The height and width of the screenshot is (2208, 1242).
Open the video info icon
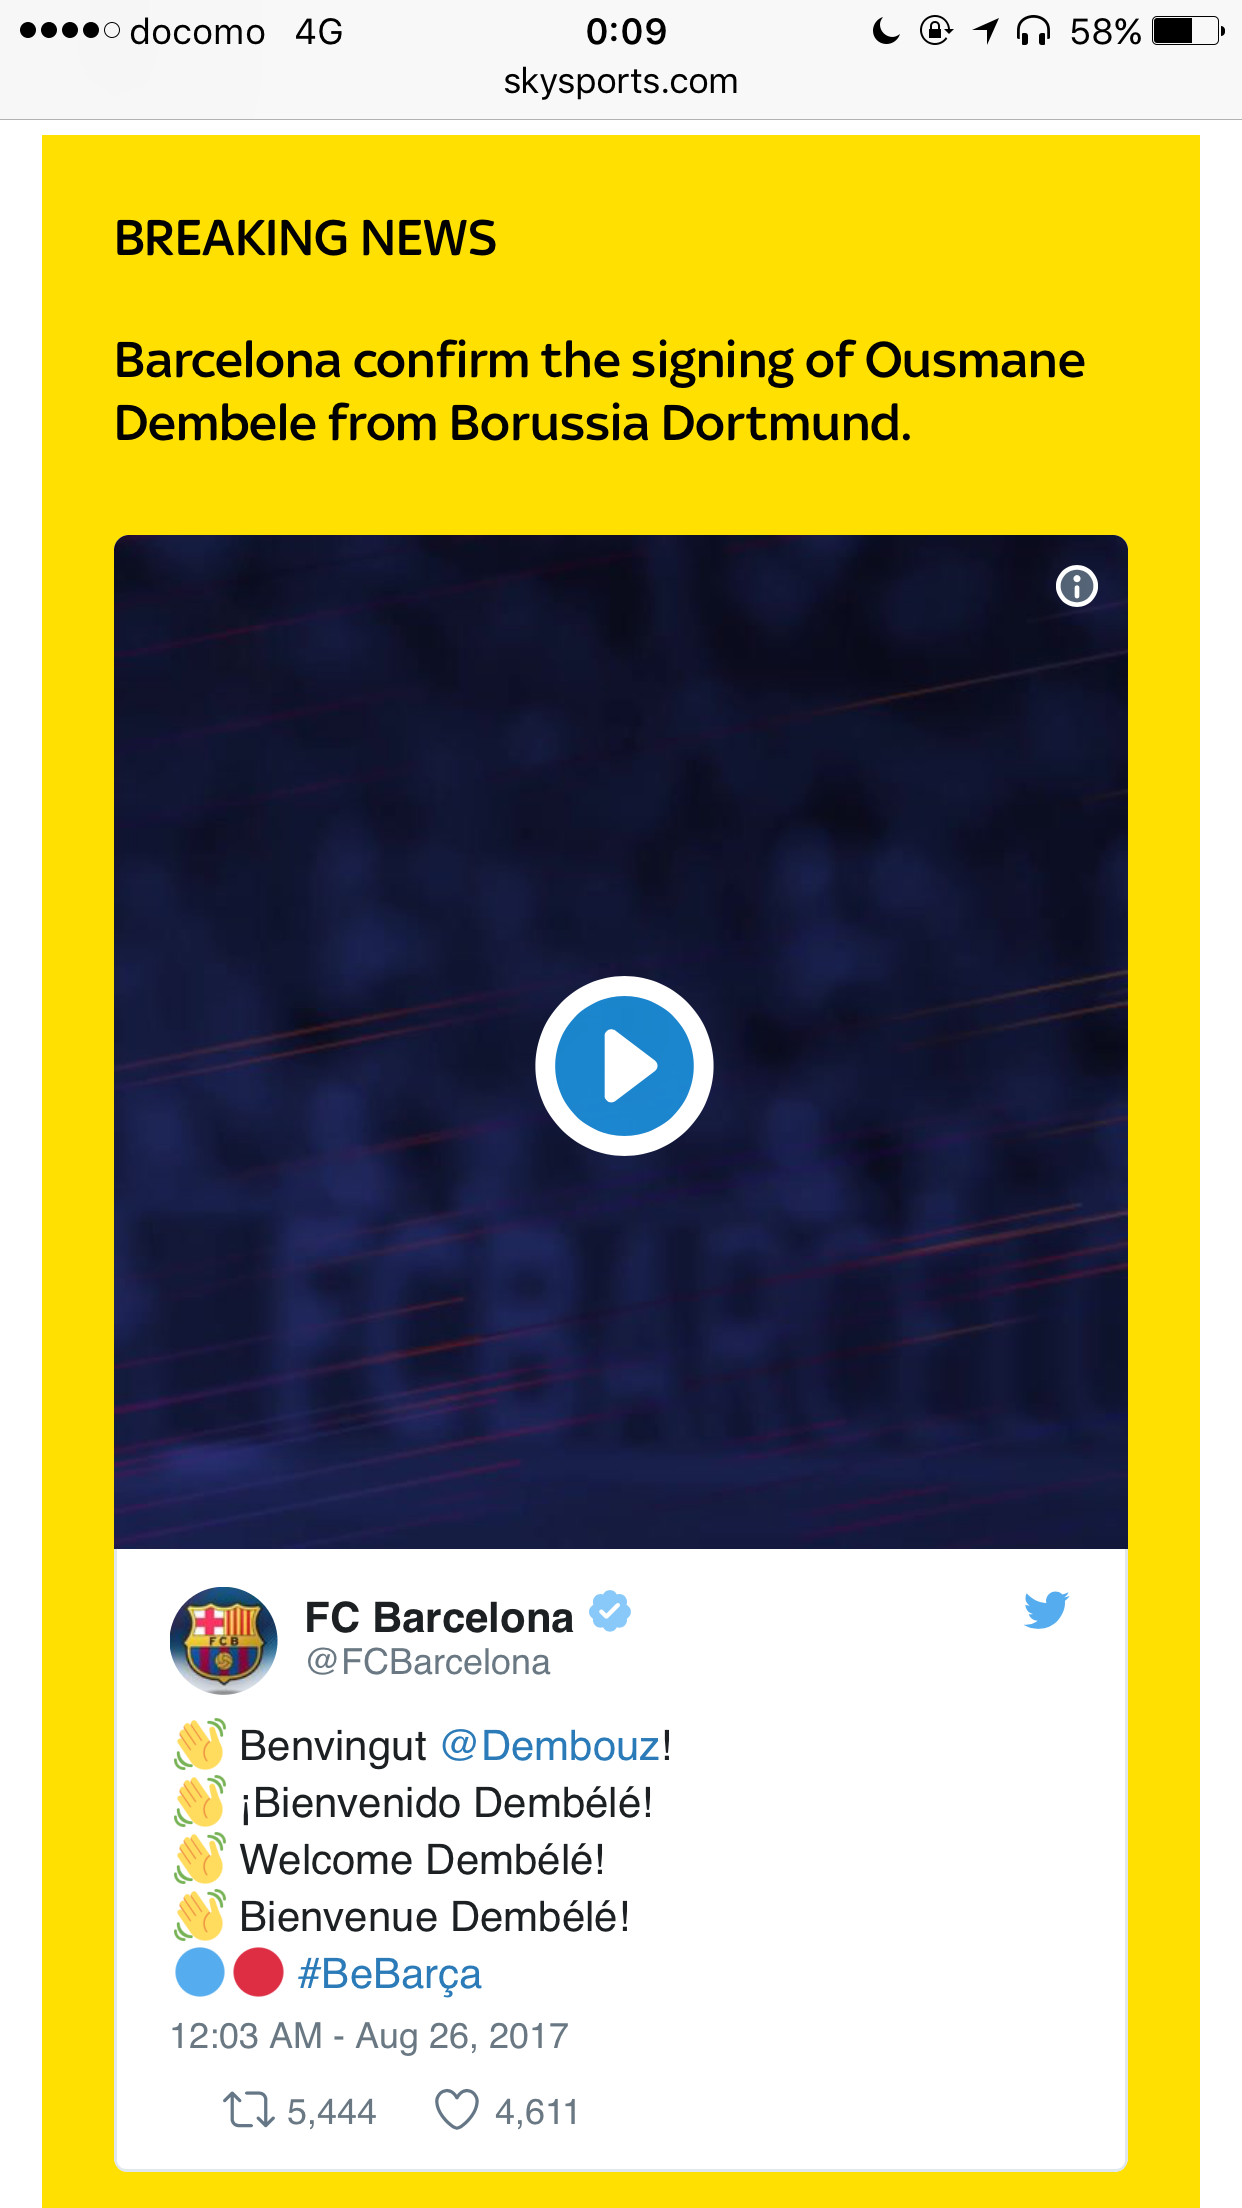(1077, 586)
